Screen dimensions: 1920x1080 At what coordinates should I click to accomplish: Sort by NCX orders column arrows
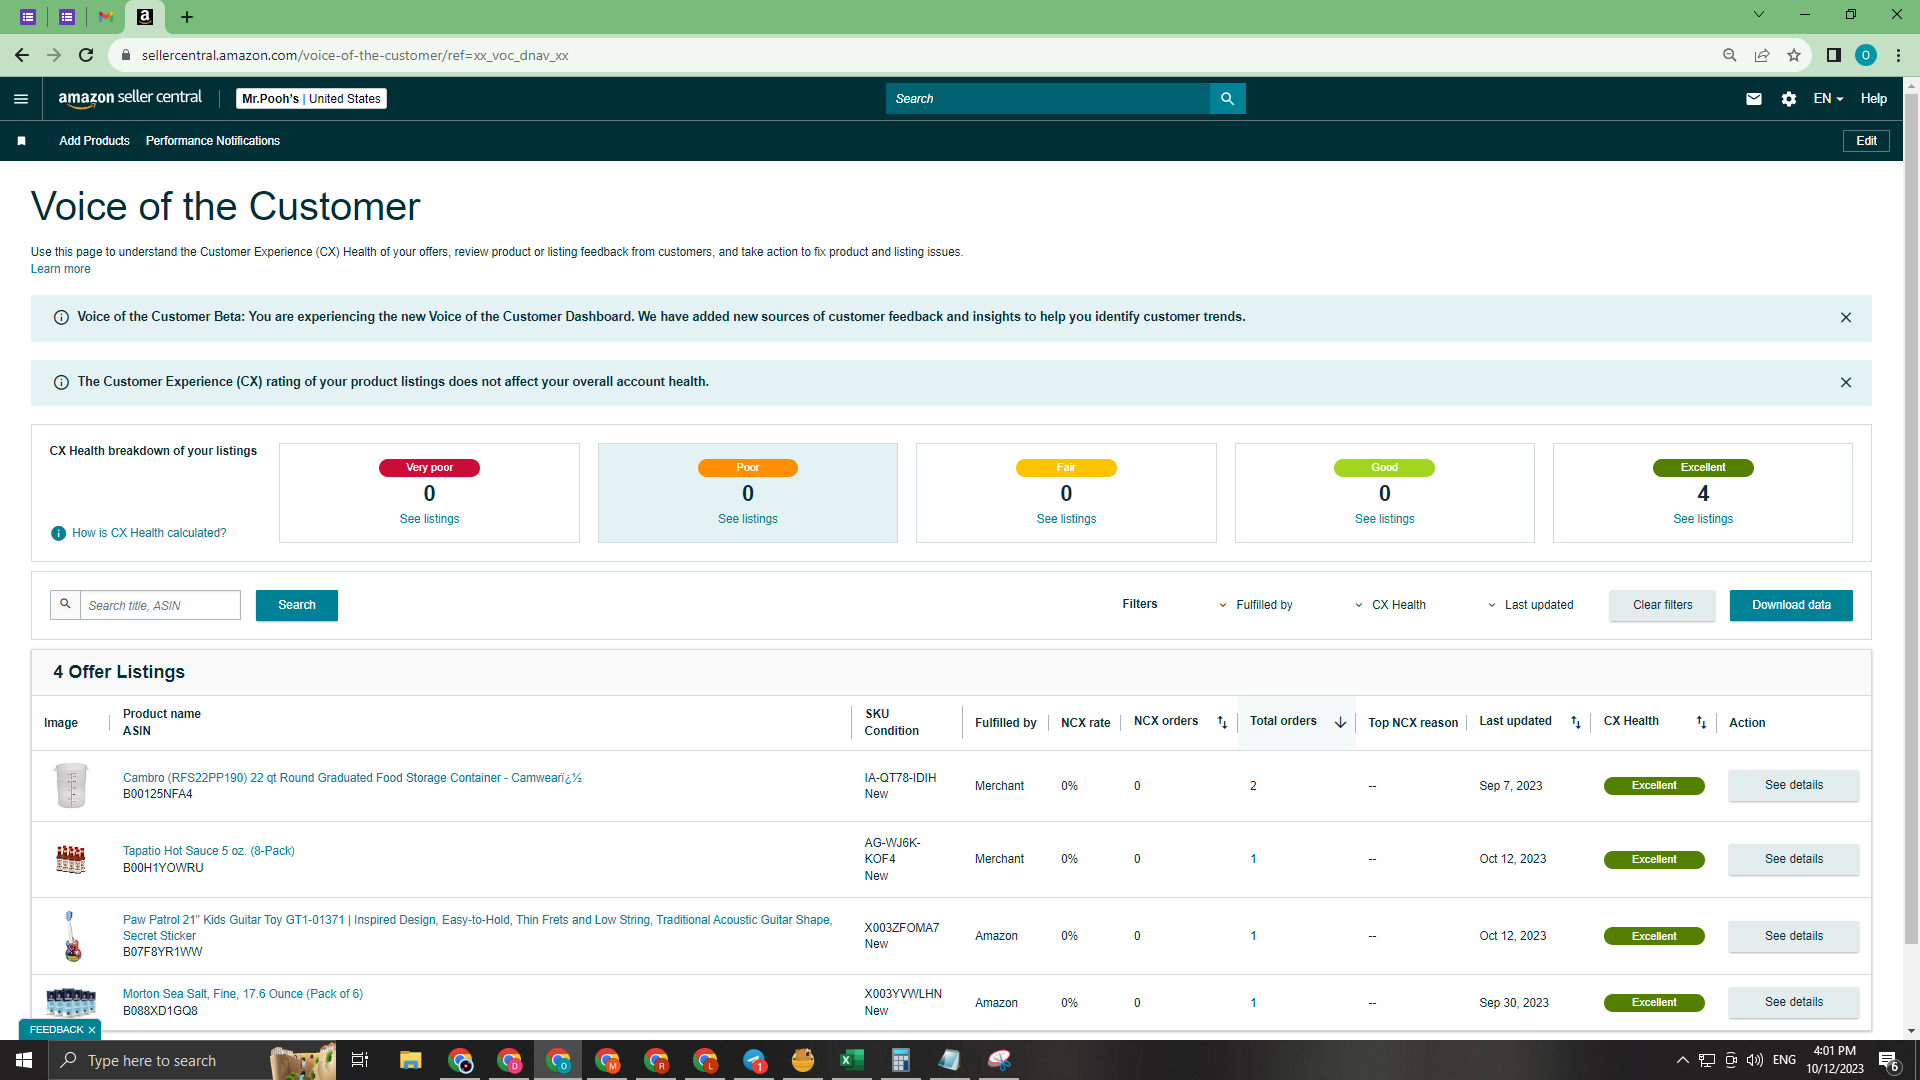pos(1222,722)
